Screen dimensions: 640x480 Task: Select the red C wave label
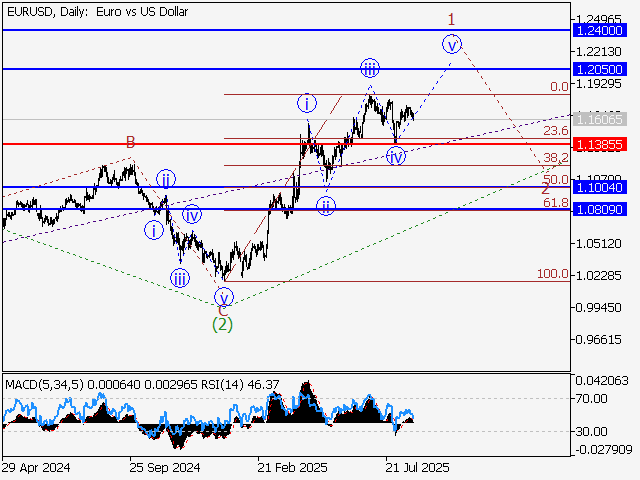coord(222,310)
